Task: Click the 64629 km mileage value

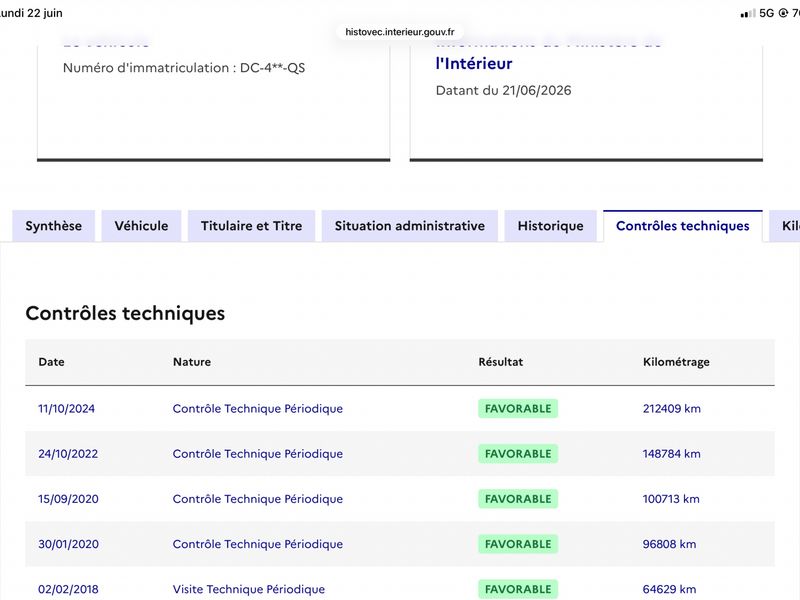Action: point(669,589)
